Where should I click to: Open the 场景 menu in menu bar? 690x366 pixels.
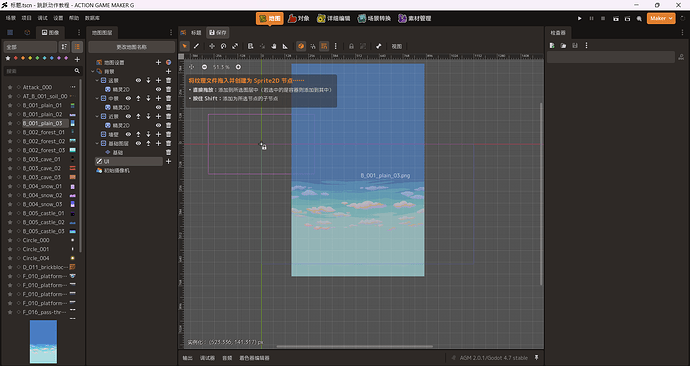click(x=11, y=18)
